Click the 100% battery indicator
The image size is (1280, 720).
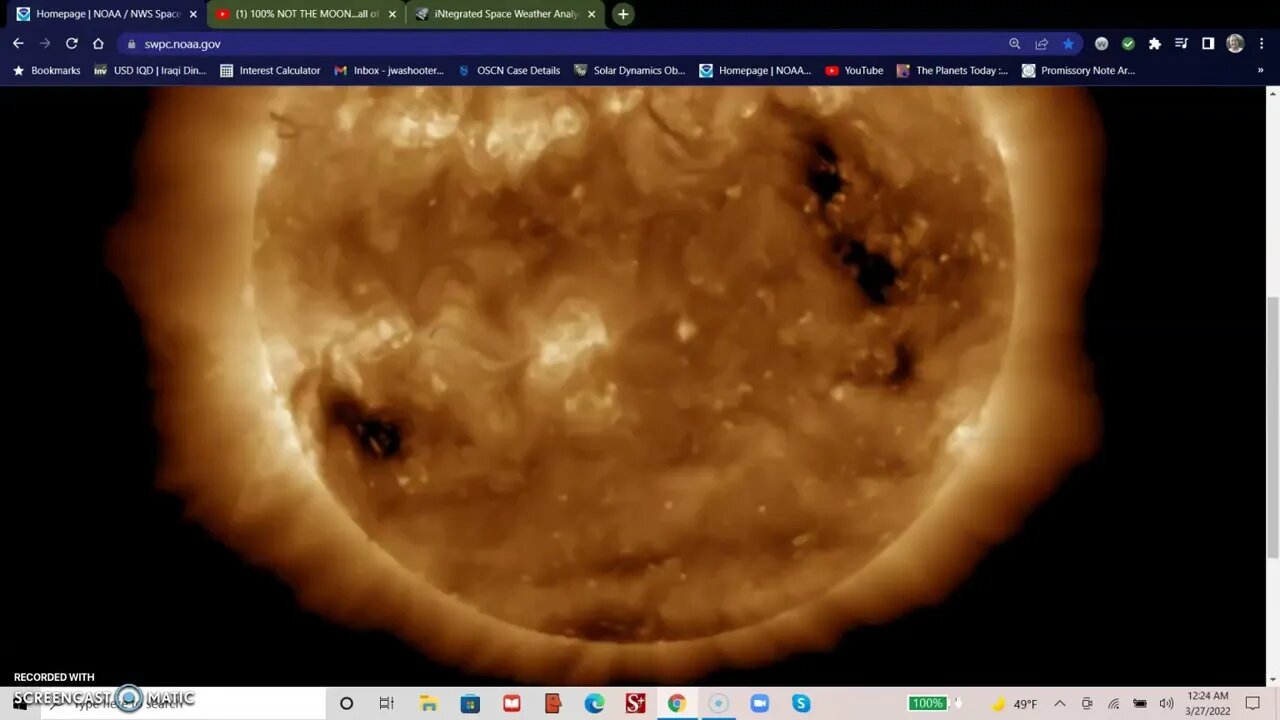[x=927, y=703]
